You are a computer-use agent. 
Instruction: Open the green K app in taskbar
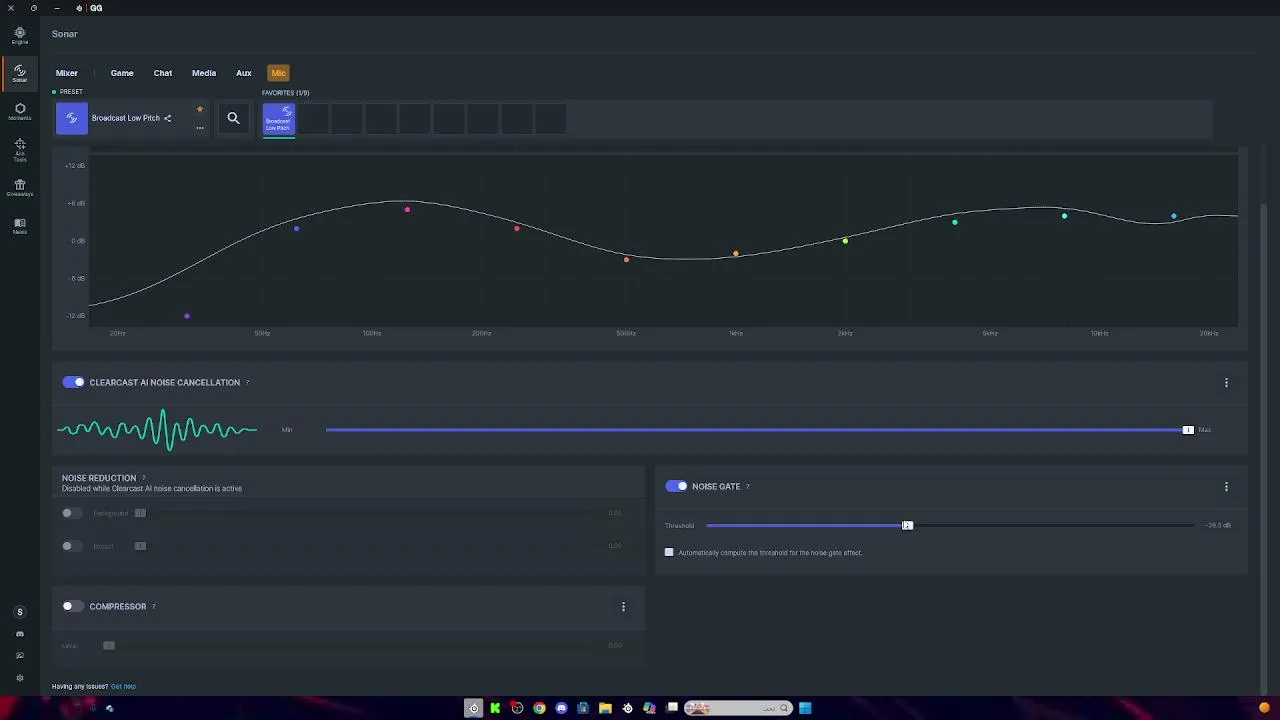click(x=495, y=708)
